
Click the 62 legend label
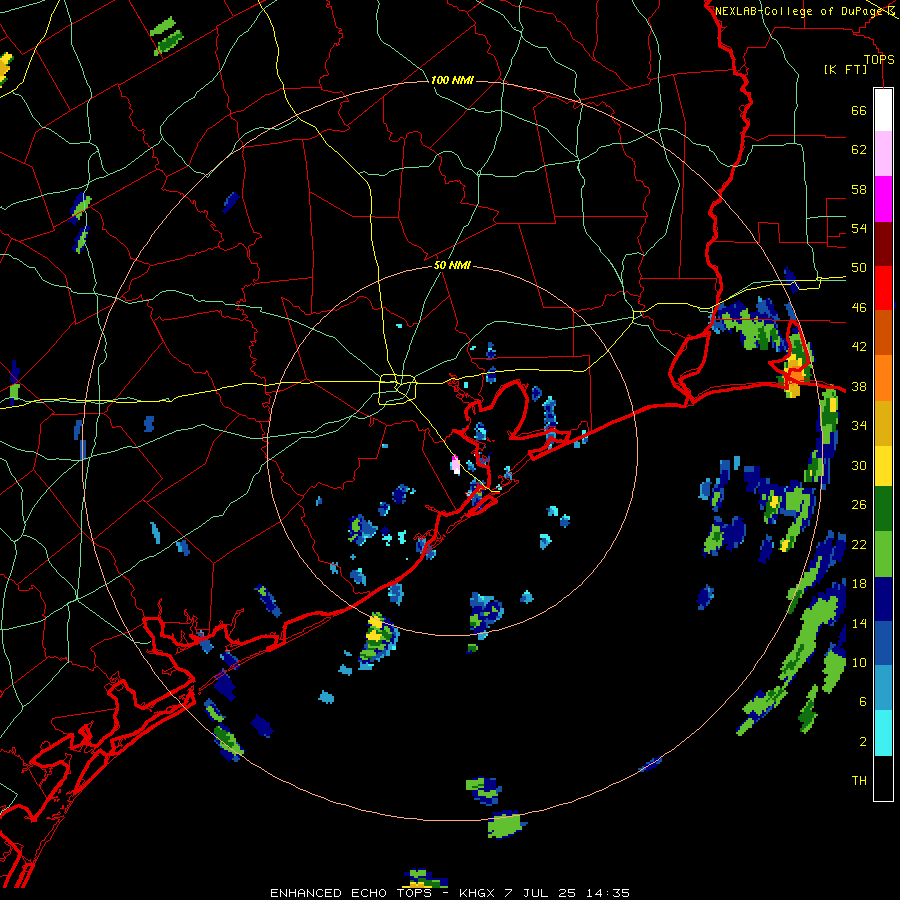point(859,150)
